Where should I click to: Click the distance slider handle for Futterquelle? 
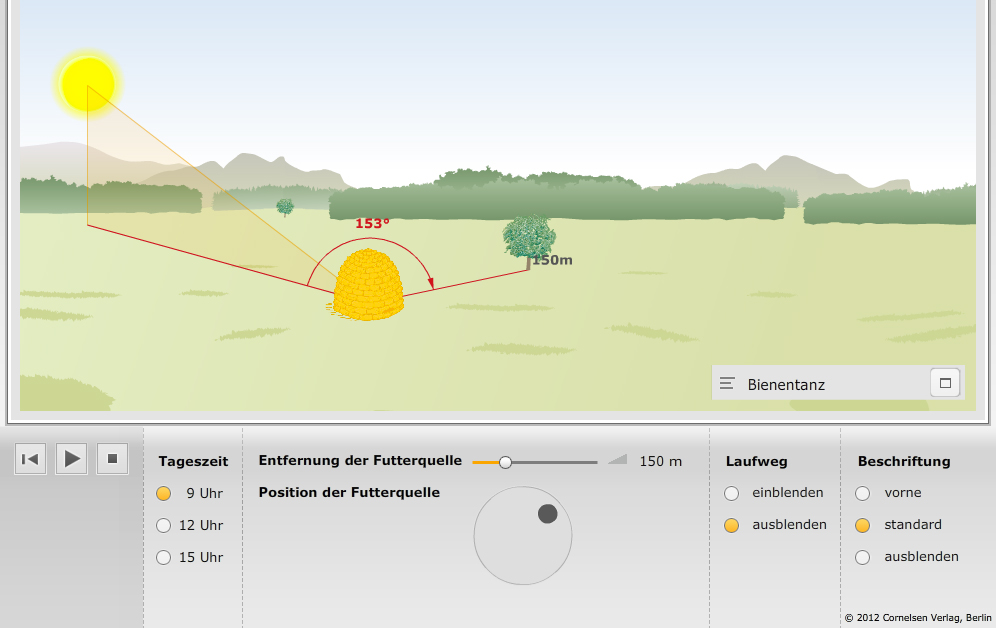[x=505, y=462]
